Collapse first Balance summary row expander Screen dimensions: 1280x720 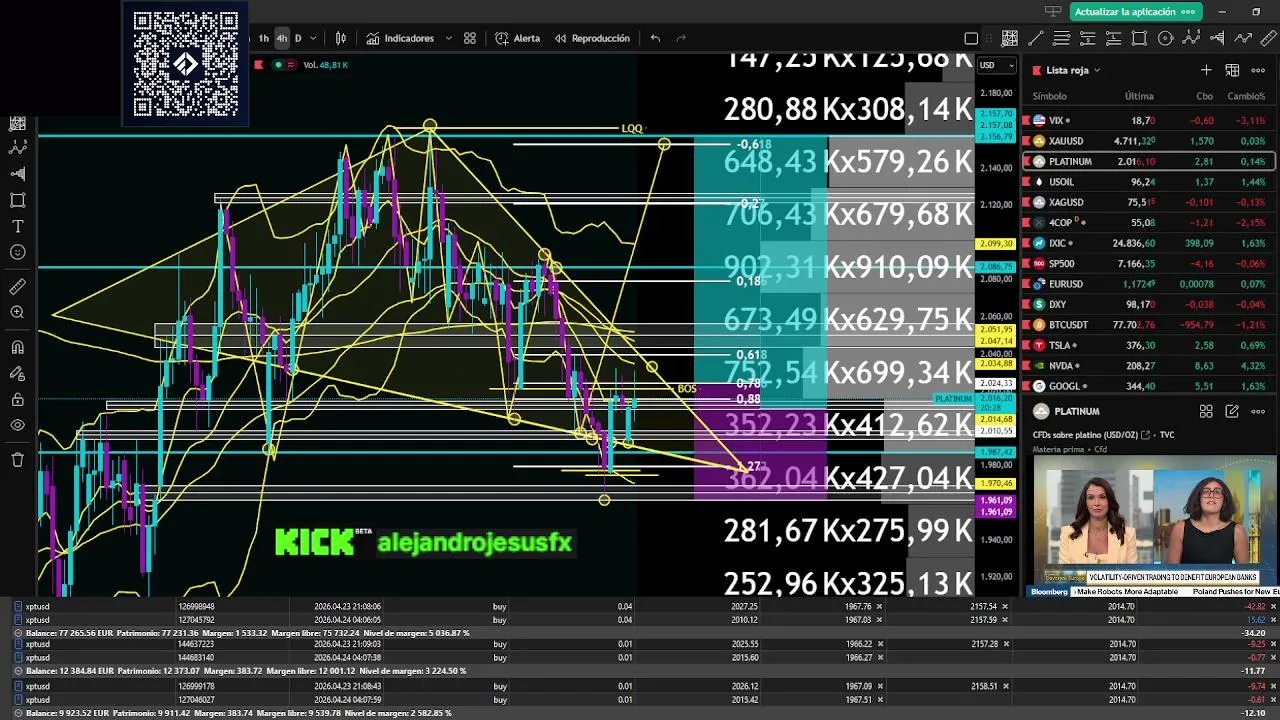tap(19, 633)
